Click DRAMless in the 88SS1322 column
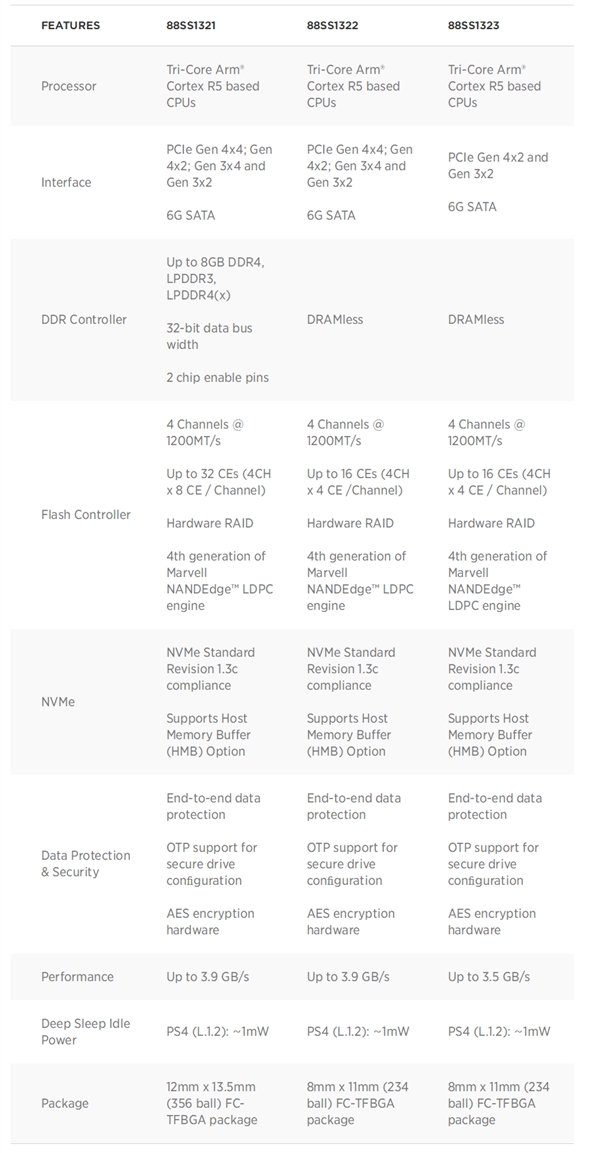 (x=335, y=320)
